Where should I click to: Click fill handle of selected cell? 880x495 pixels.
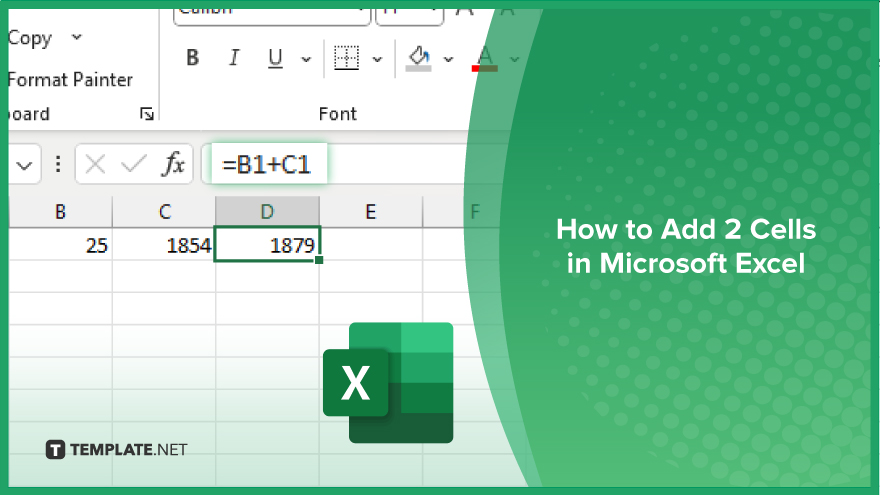(x=319, y=260)
